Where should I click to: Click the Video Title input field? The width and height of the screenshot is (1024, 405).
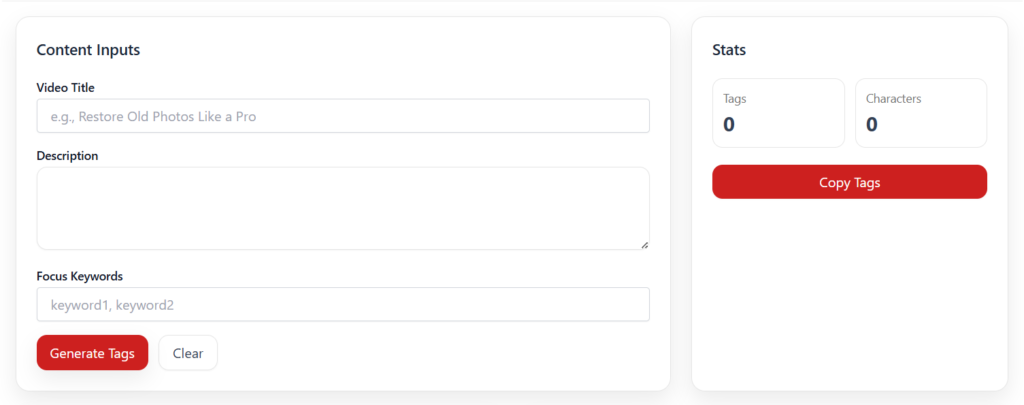[x=343, y=116]
